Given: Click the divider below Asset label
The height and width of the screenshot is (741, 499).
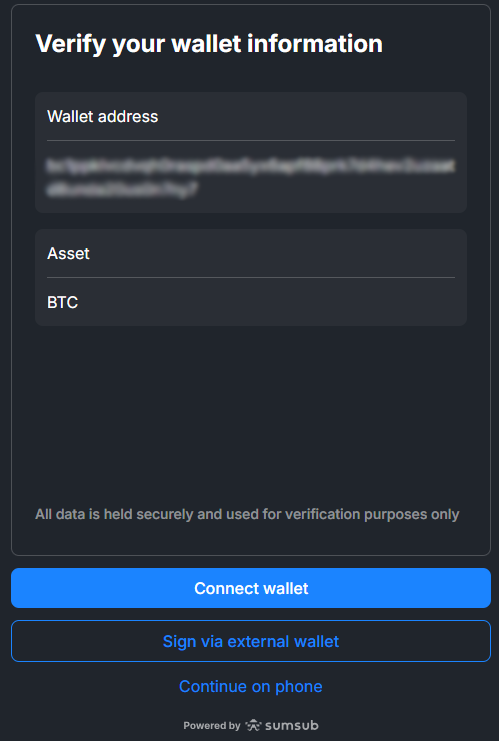Looking at the screenshot, I should click(x=251, y=277).
